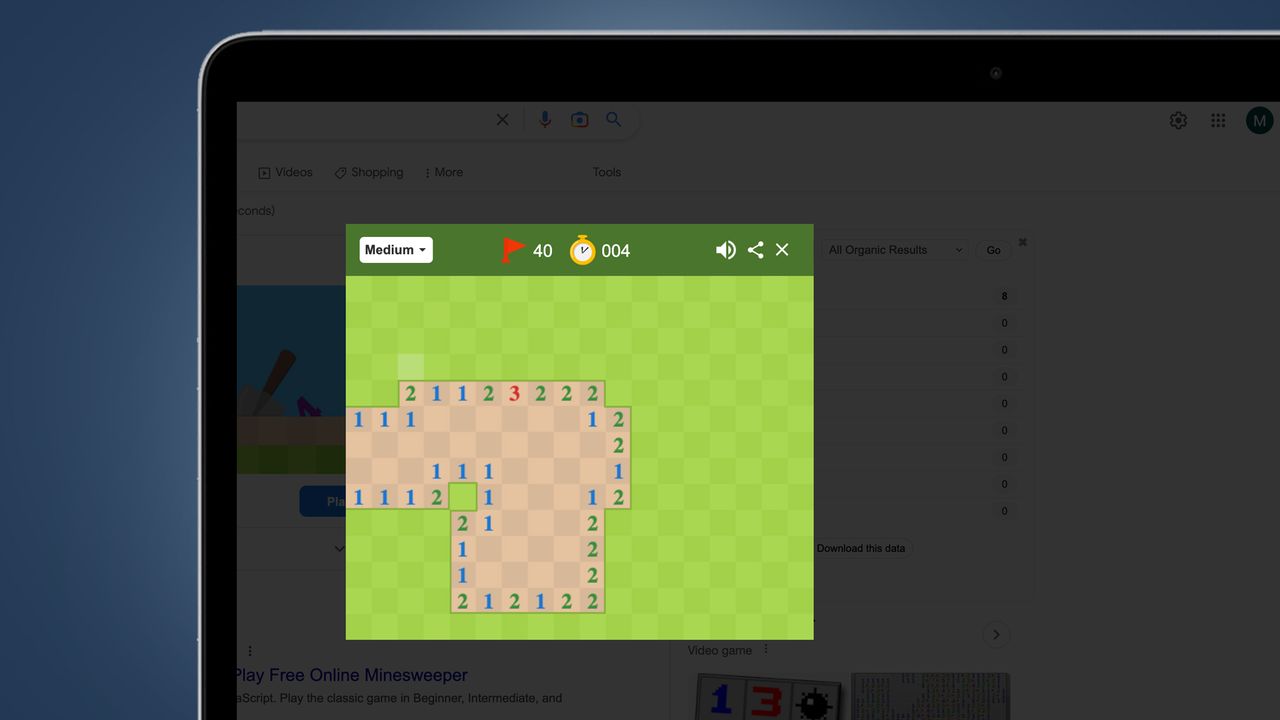1280x720 pixels.
Task: Open the Tools options
Action: pyautogui.click(x=607, y=172)
